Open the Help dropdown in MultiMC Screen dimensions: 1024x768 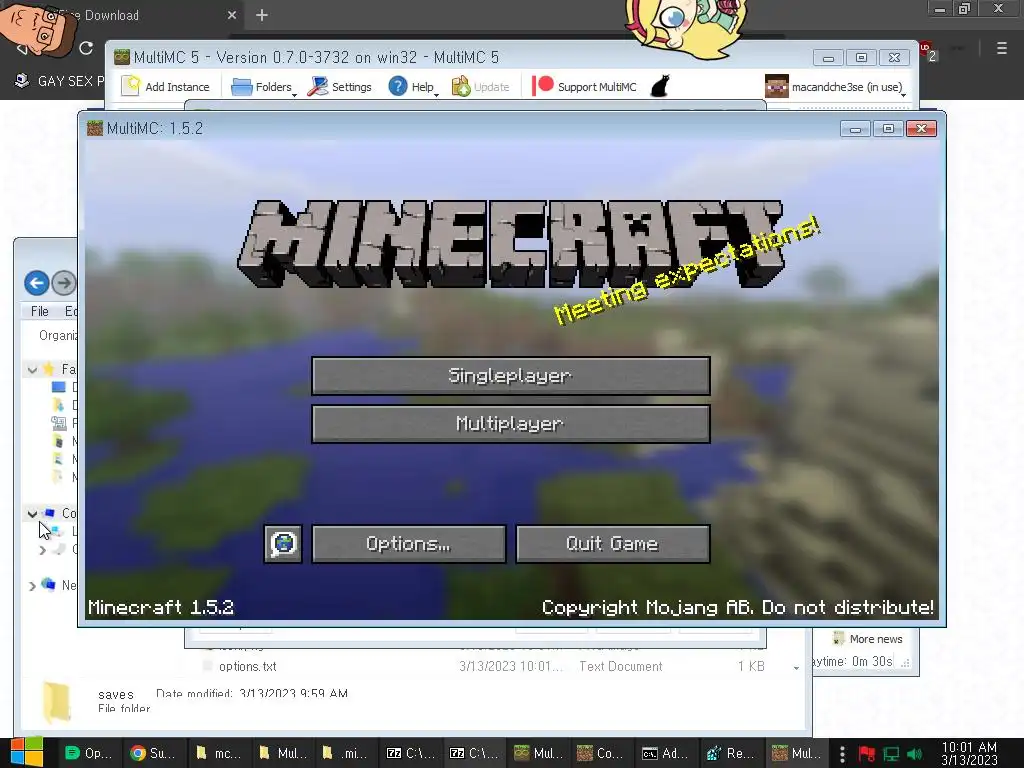point(413,86)
